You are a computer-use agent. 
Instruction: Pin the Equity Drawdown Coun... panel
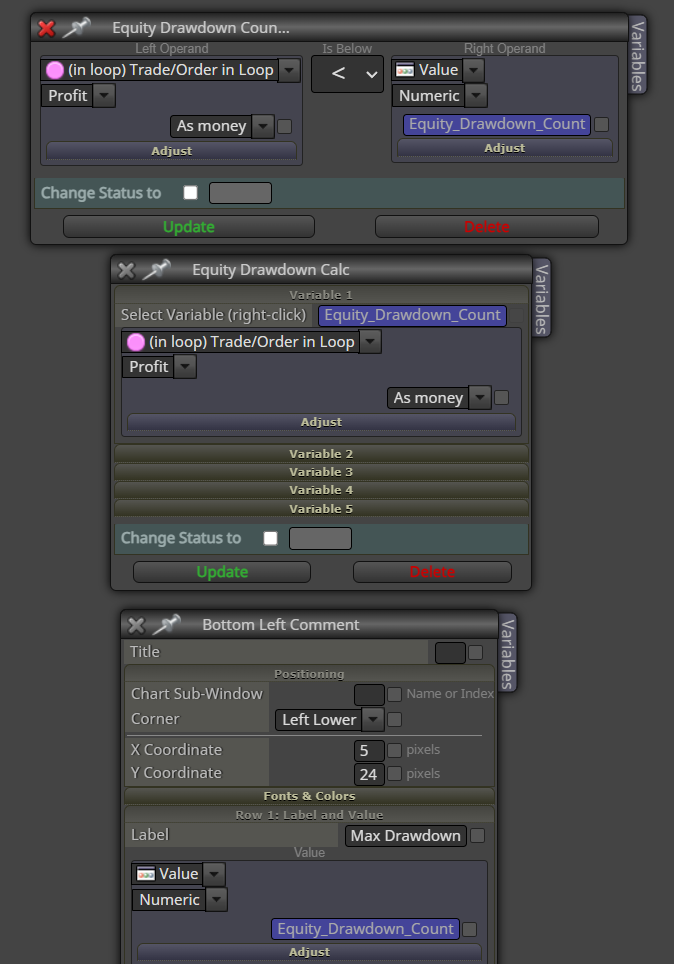coord(77,28)
